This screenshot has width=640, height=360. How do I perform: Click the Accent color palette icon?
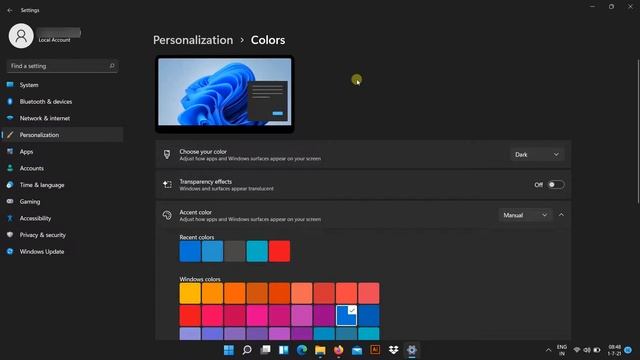[x=167, y=215]
